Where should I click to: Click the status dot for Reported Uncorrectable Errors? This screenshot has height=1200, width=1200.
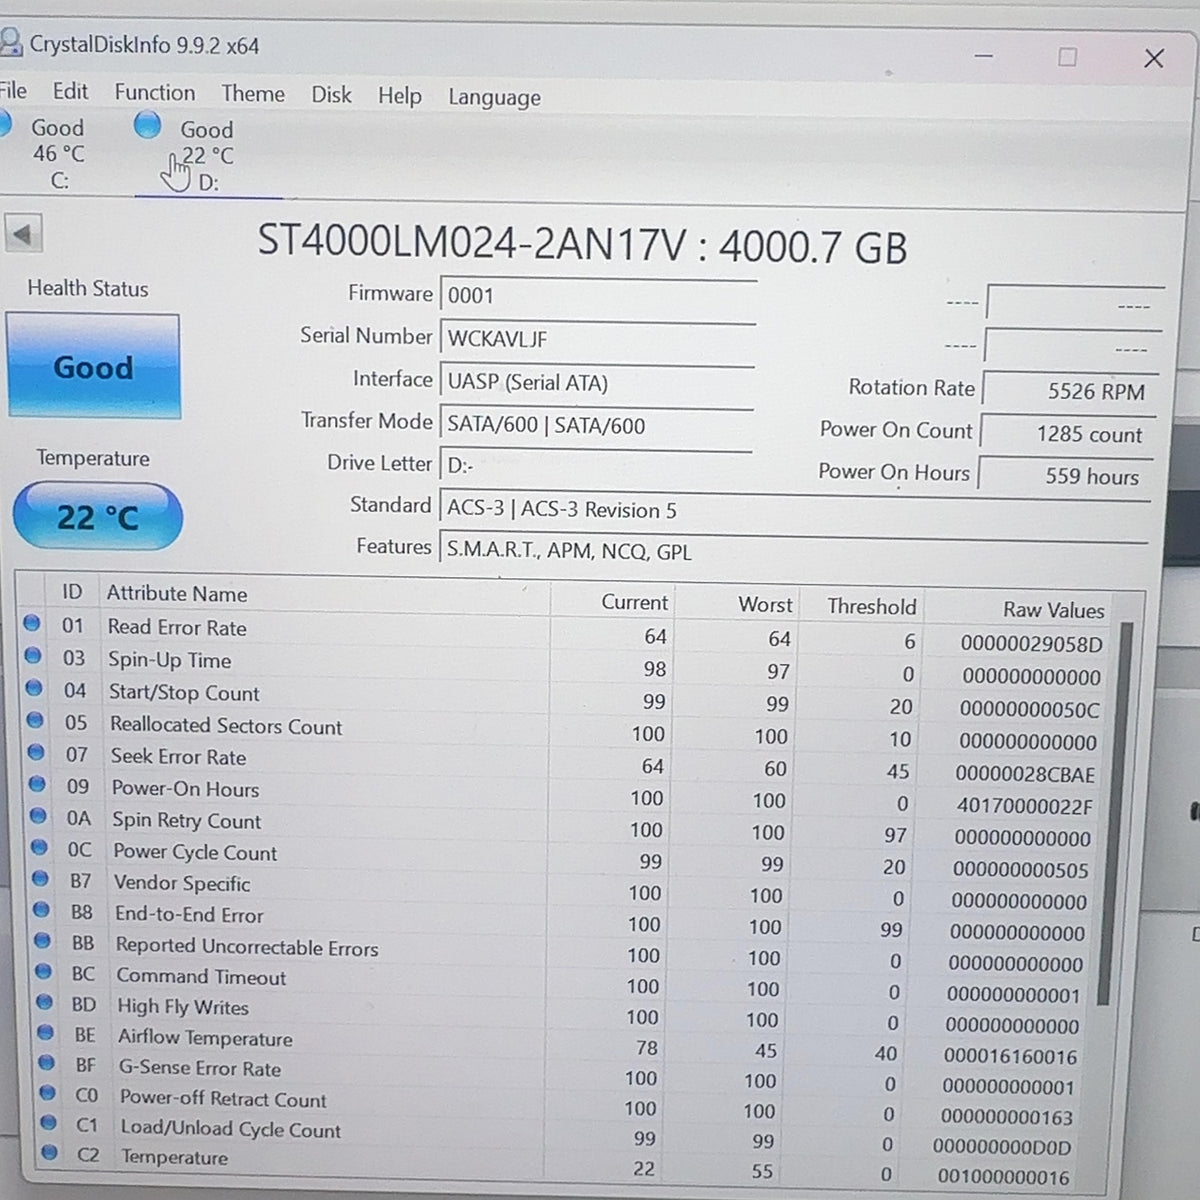point(42,940)
